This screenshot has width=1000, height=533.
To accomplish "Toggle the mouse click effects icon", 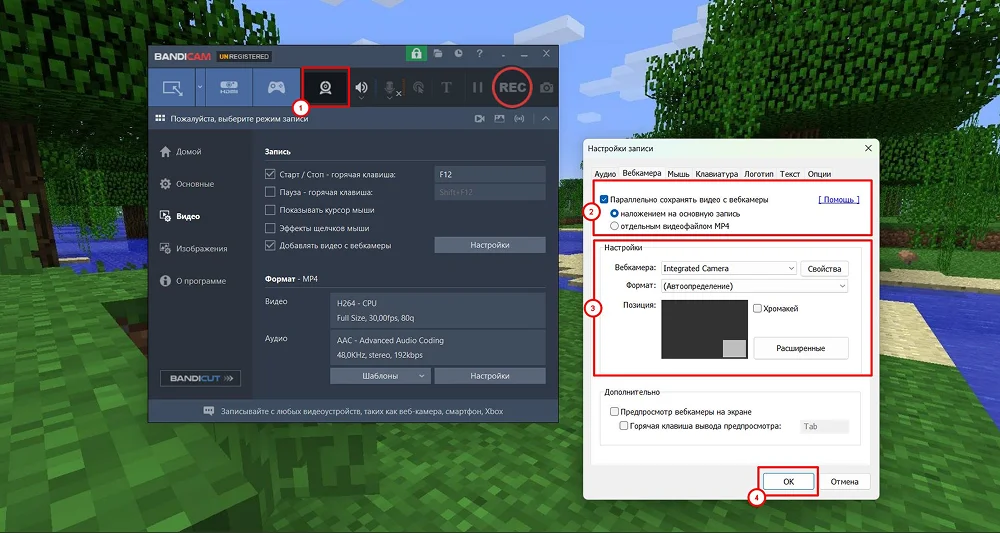I will coord(418,88).
